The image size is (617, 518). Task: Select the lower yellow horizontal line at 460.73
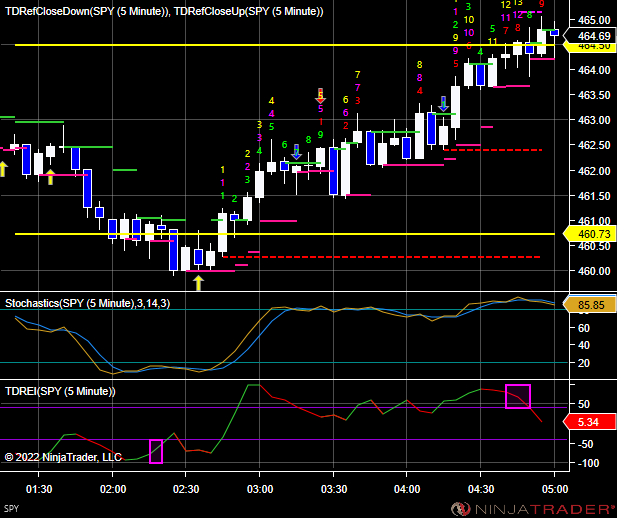285,234
